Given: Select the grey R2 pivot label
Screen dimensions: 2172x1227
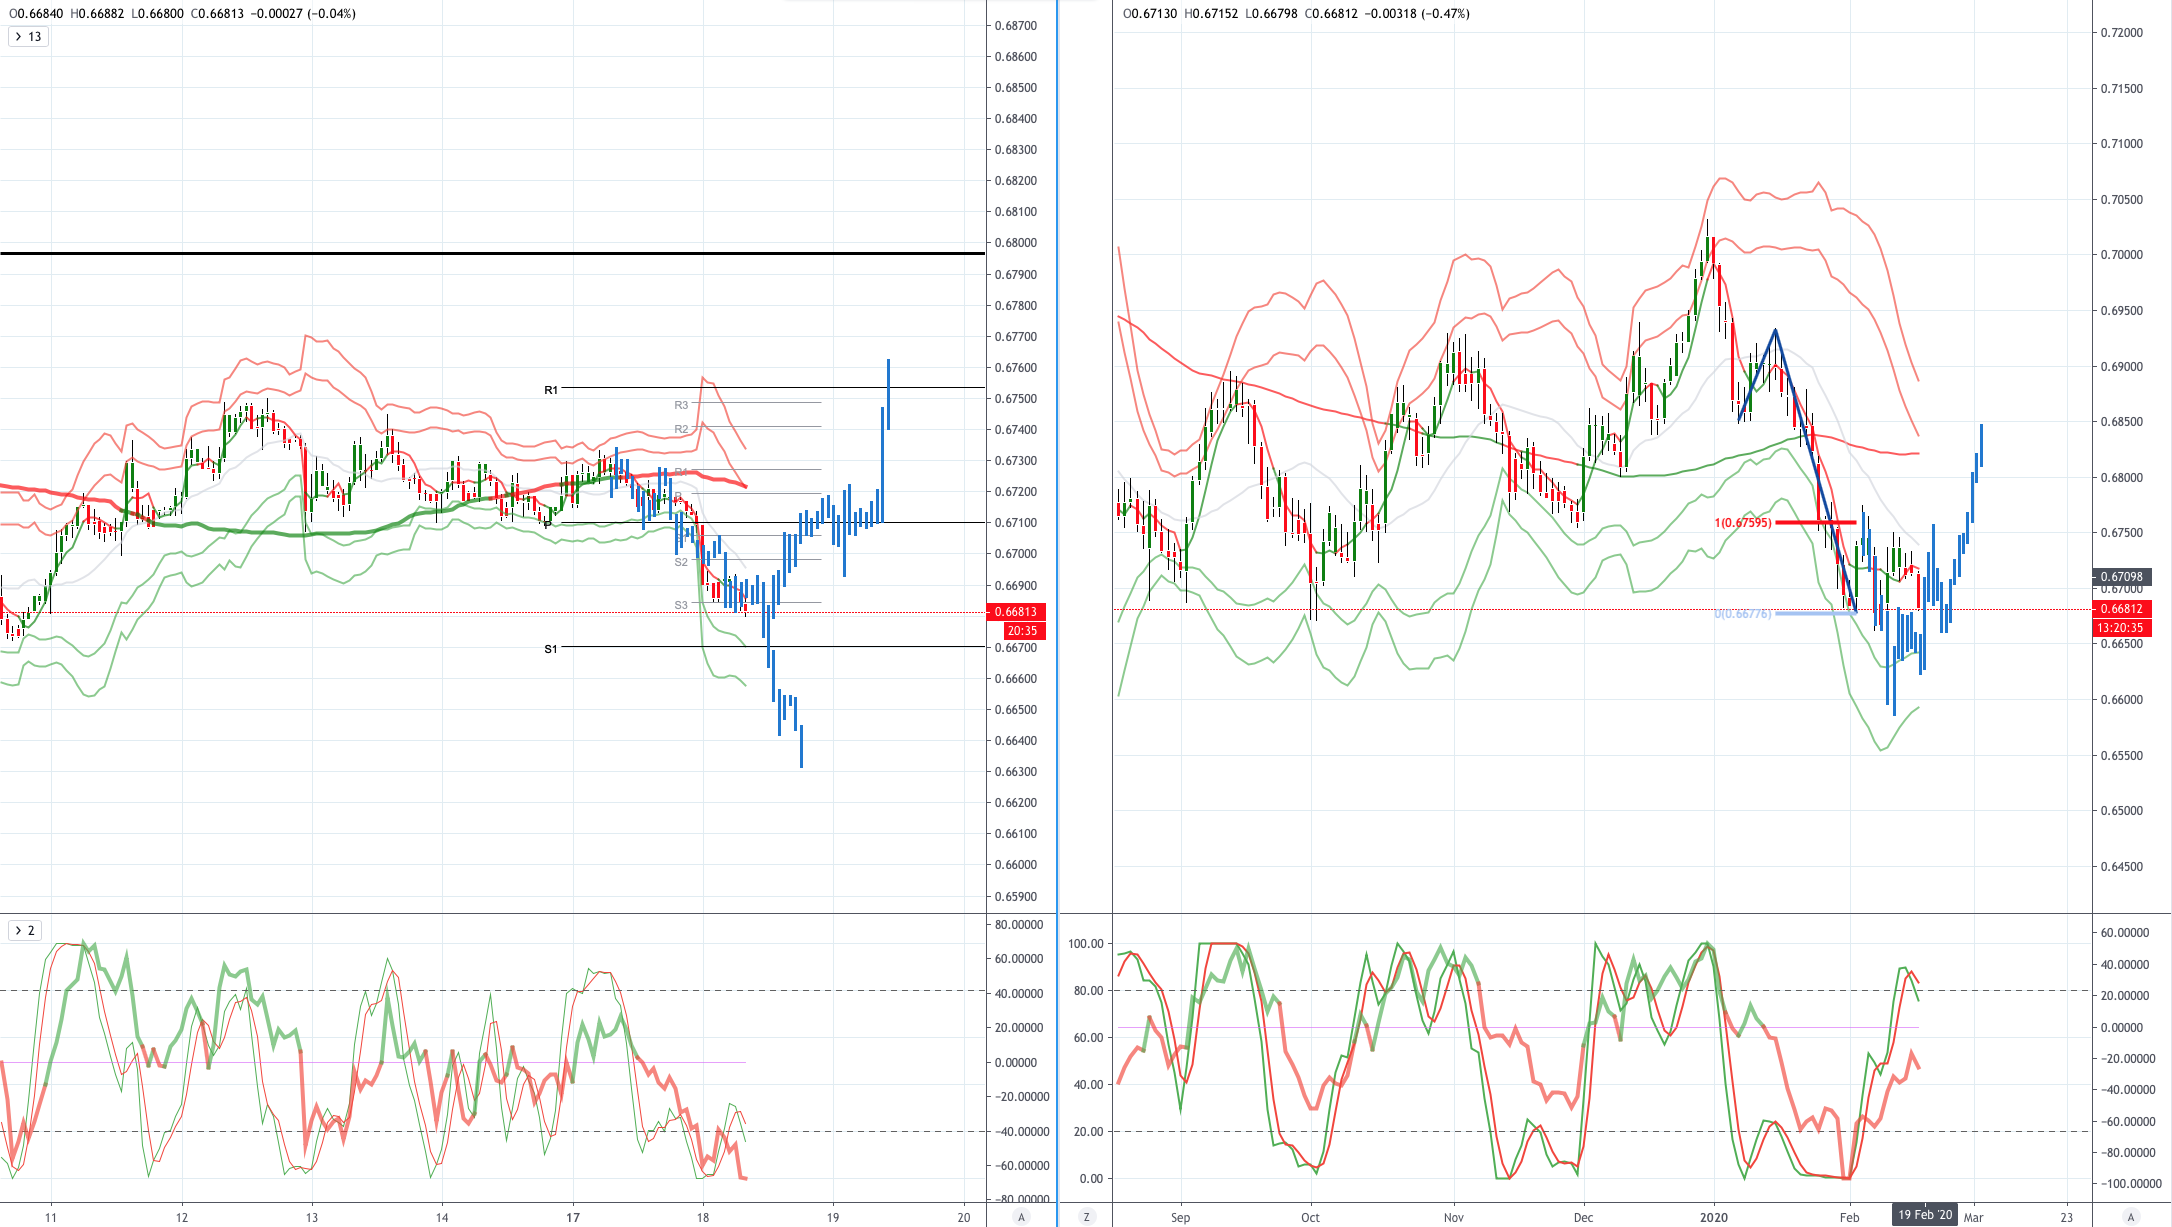Looking at the screenshot, I should tap(681, 429).
